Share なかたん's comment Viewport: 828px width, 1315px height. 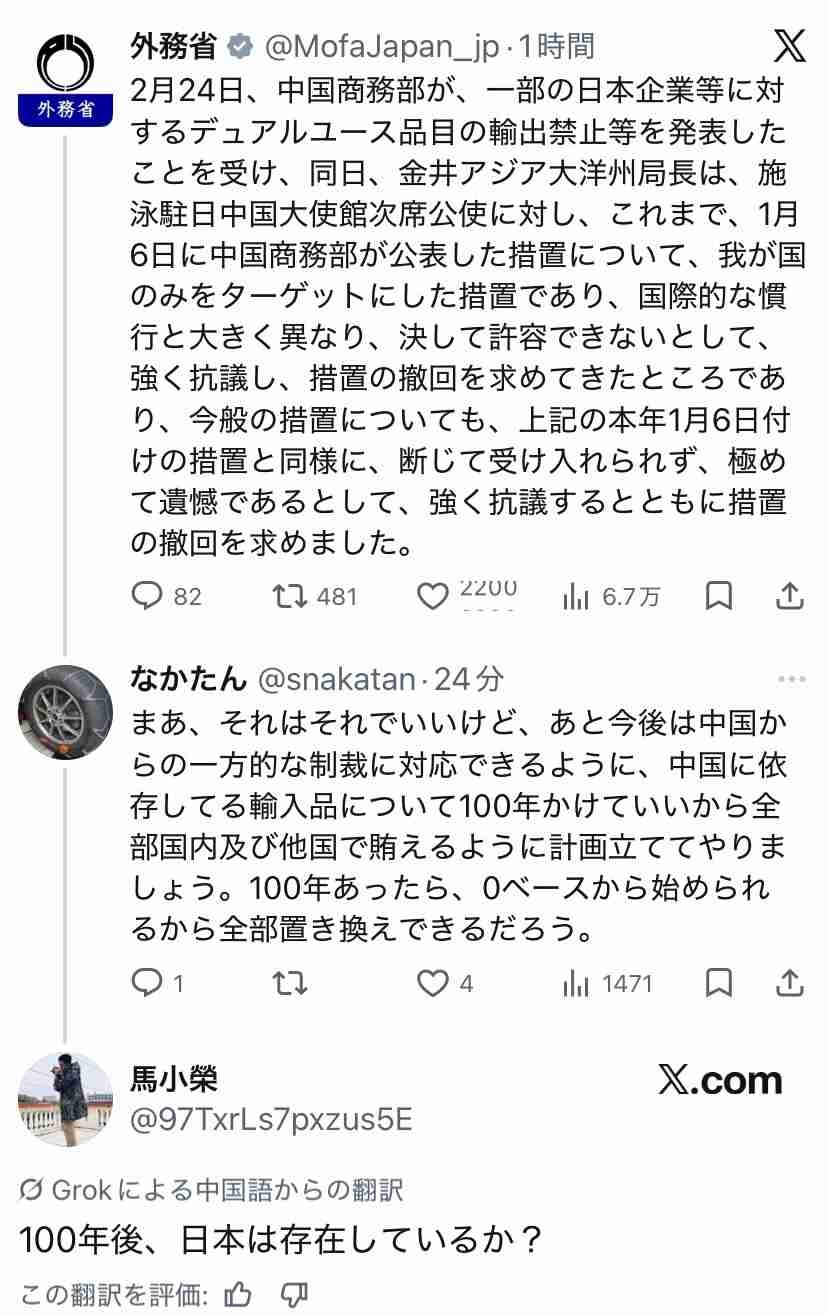790,983
